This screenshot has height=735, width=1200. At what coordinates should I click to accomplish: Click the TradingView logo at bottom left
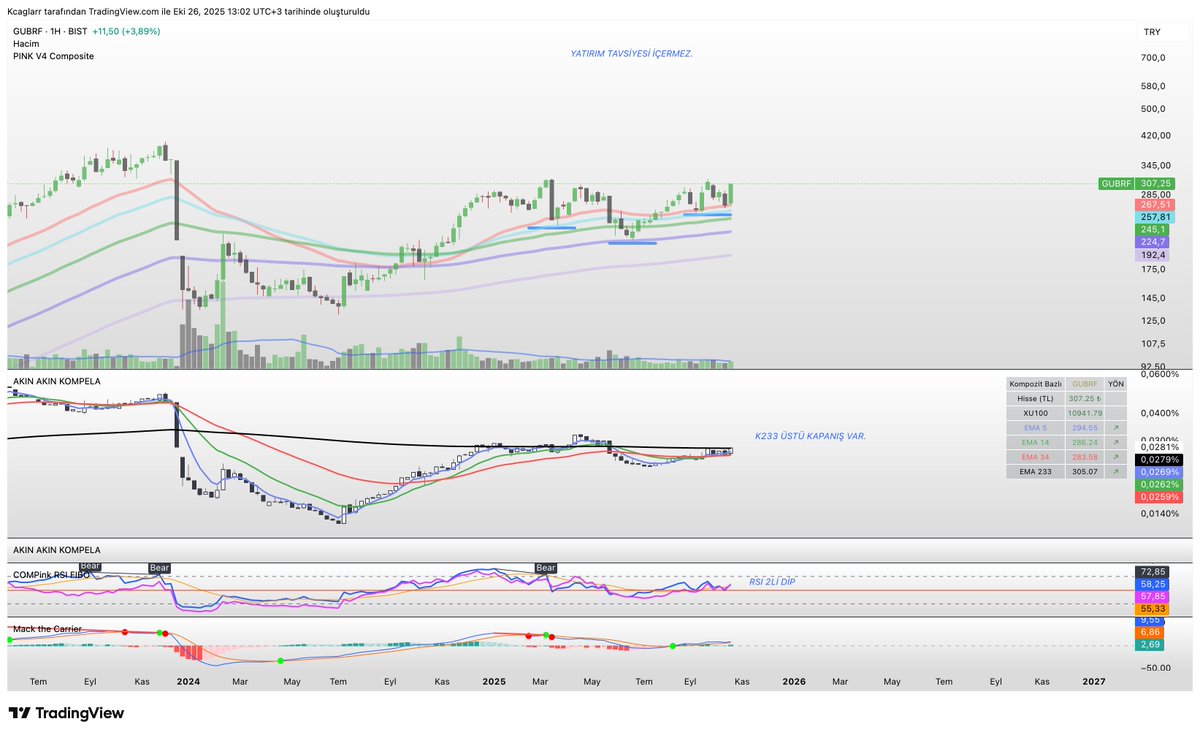pos(66,713)
